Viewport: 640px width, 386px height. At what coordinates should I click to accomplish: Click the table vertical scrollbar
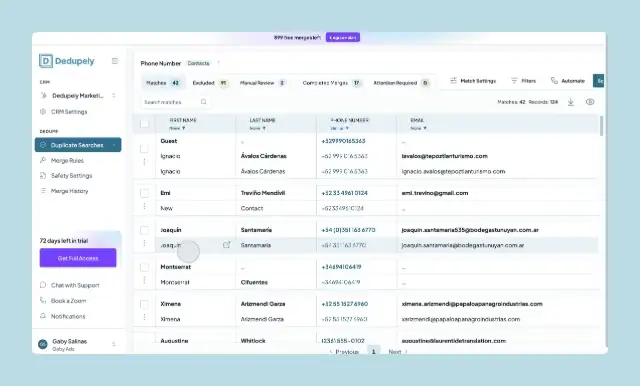pyautogui.click(x=601, y=126)
